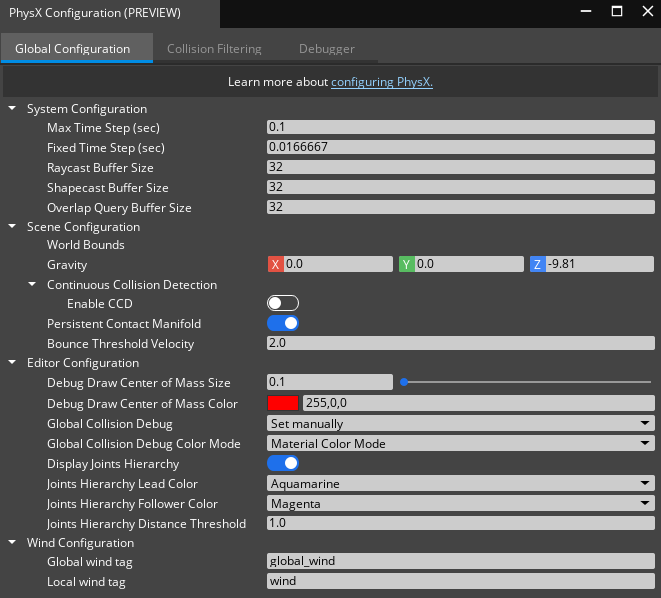Click the Debug Draw Center of Mass Size slider

[x=526, y=382]
